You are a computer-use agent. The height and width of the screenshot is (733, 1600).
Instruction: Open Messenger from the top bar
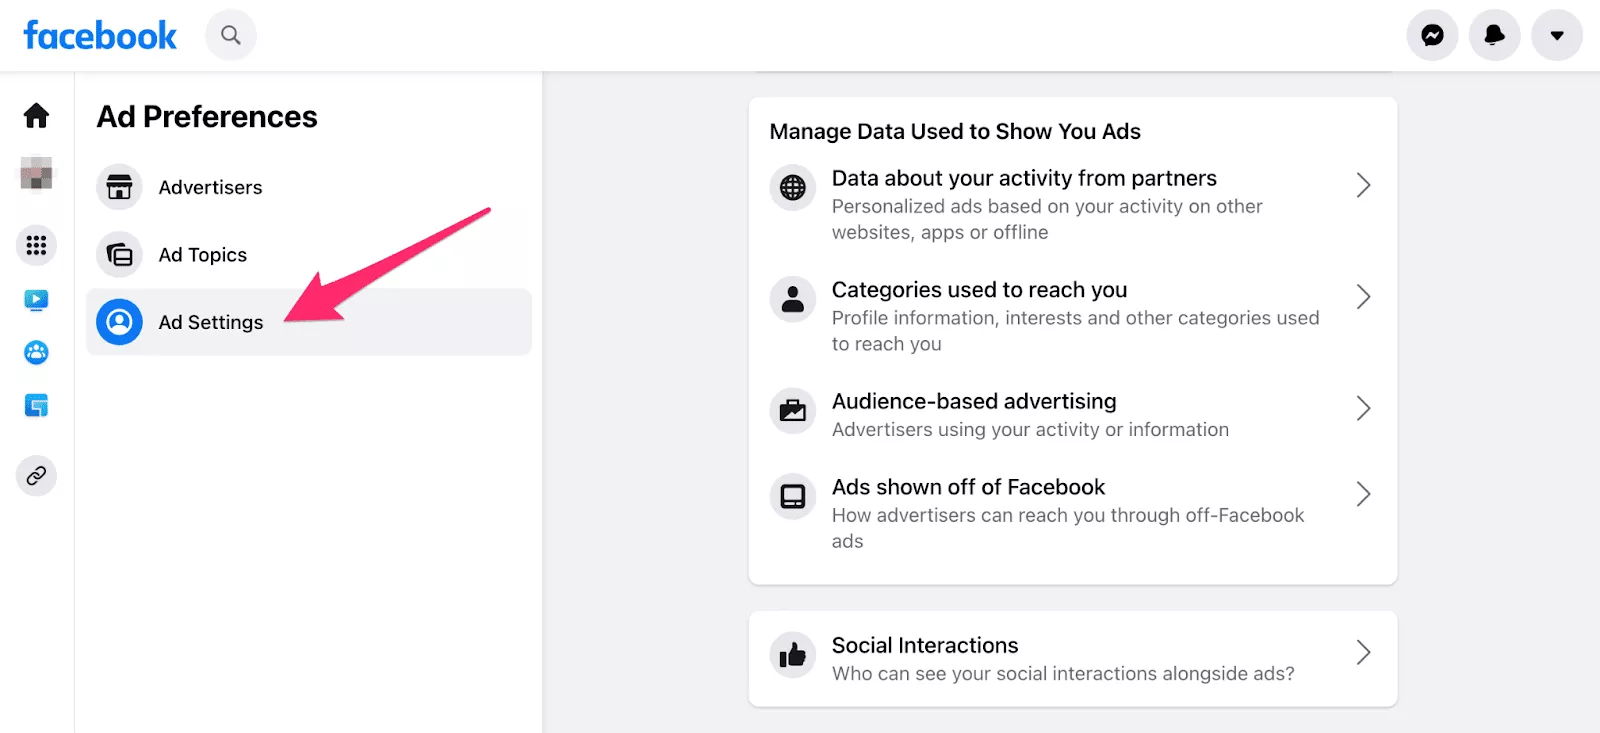point(1432,36)
